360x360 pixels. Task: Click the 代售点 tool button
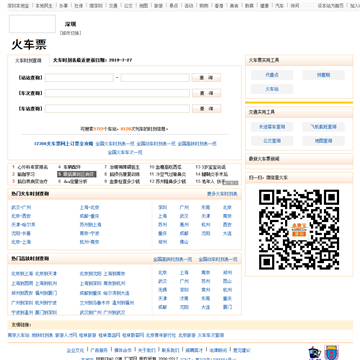point(272,75)
